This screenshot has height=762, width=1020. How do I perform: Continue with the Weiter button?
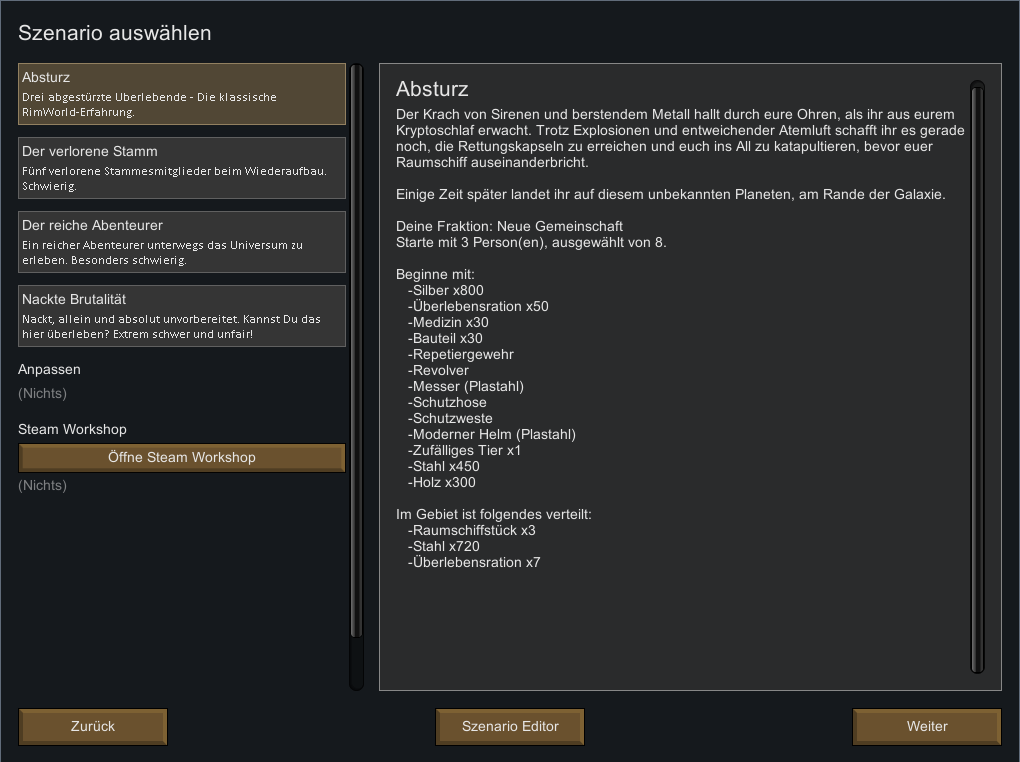coord(927,726)
